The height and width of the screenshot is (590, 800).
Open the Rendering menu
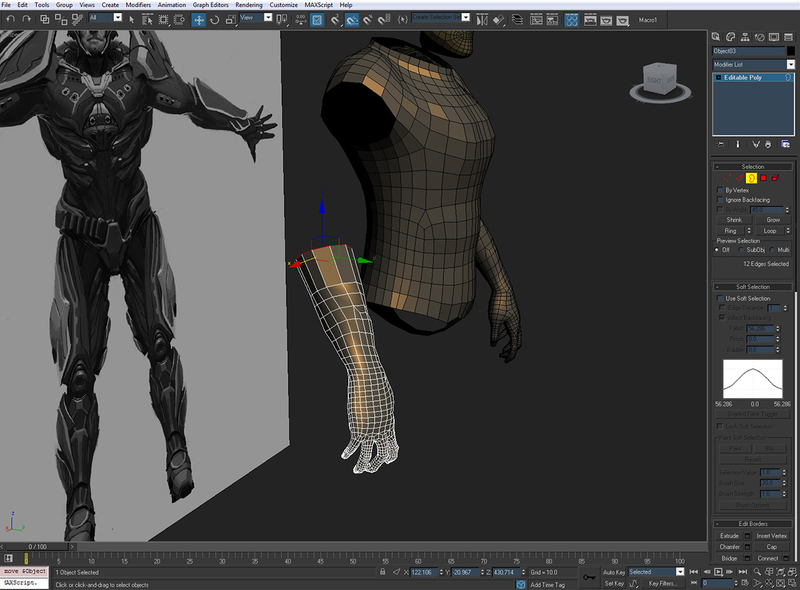point(249,5)
